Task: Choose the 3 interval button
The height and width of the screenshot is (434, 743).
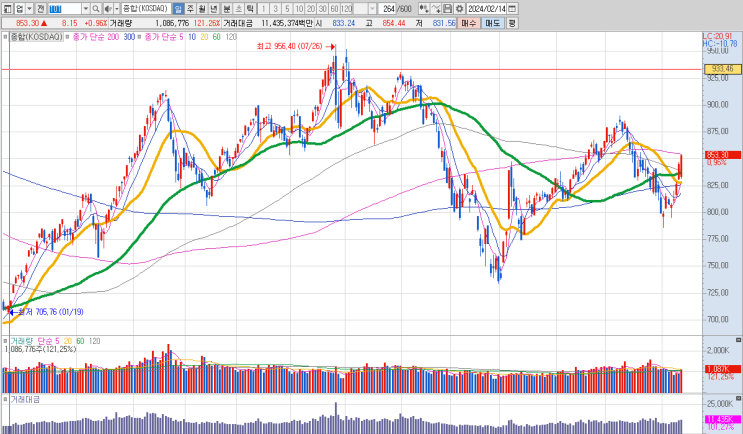Action: tap(276, 9)
